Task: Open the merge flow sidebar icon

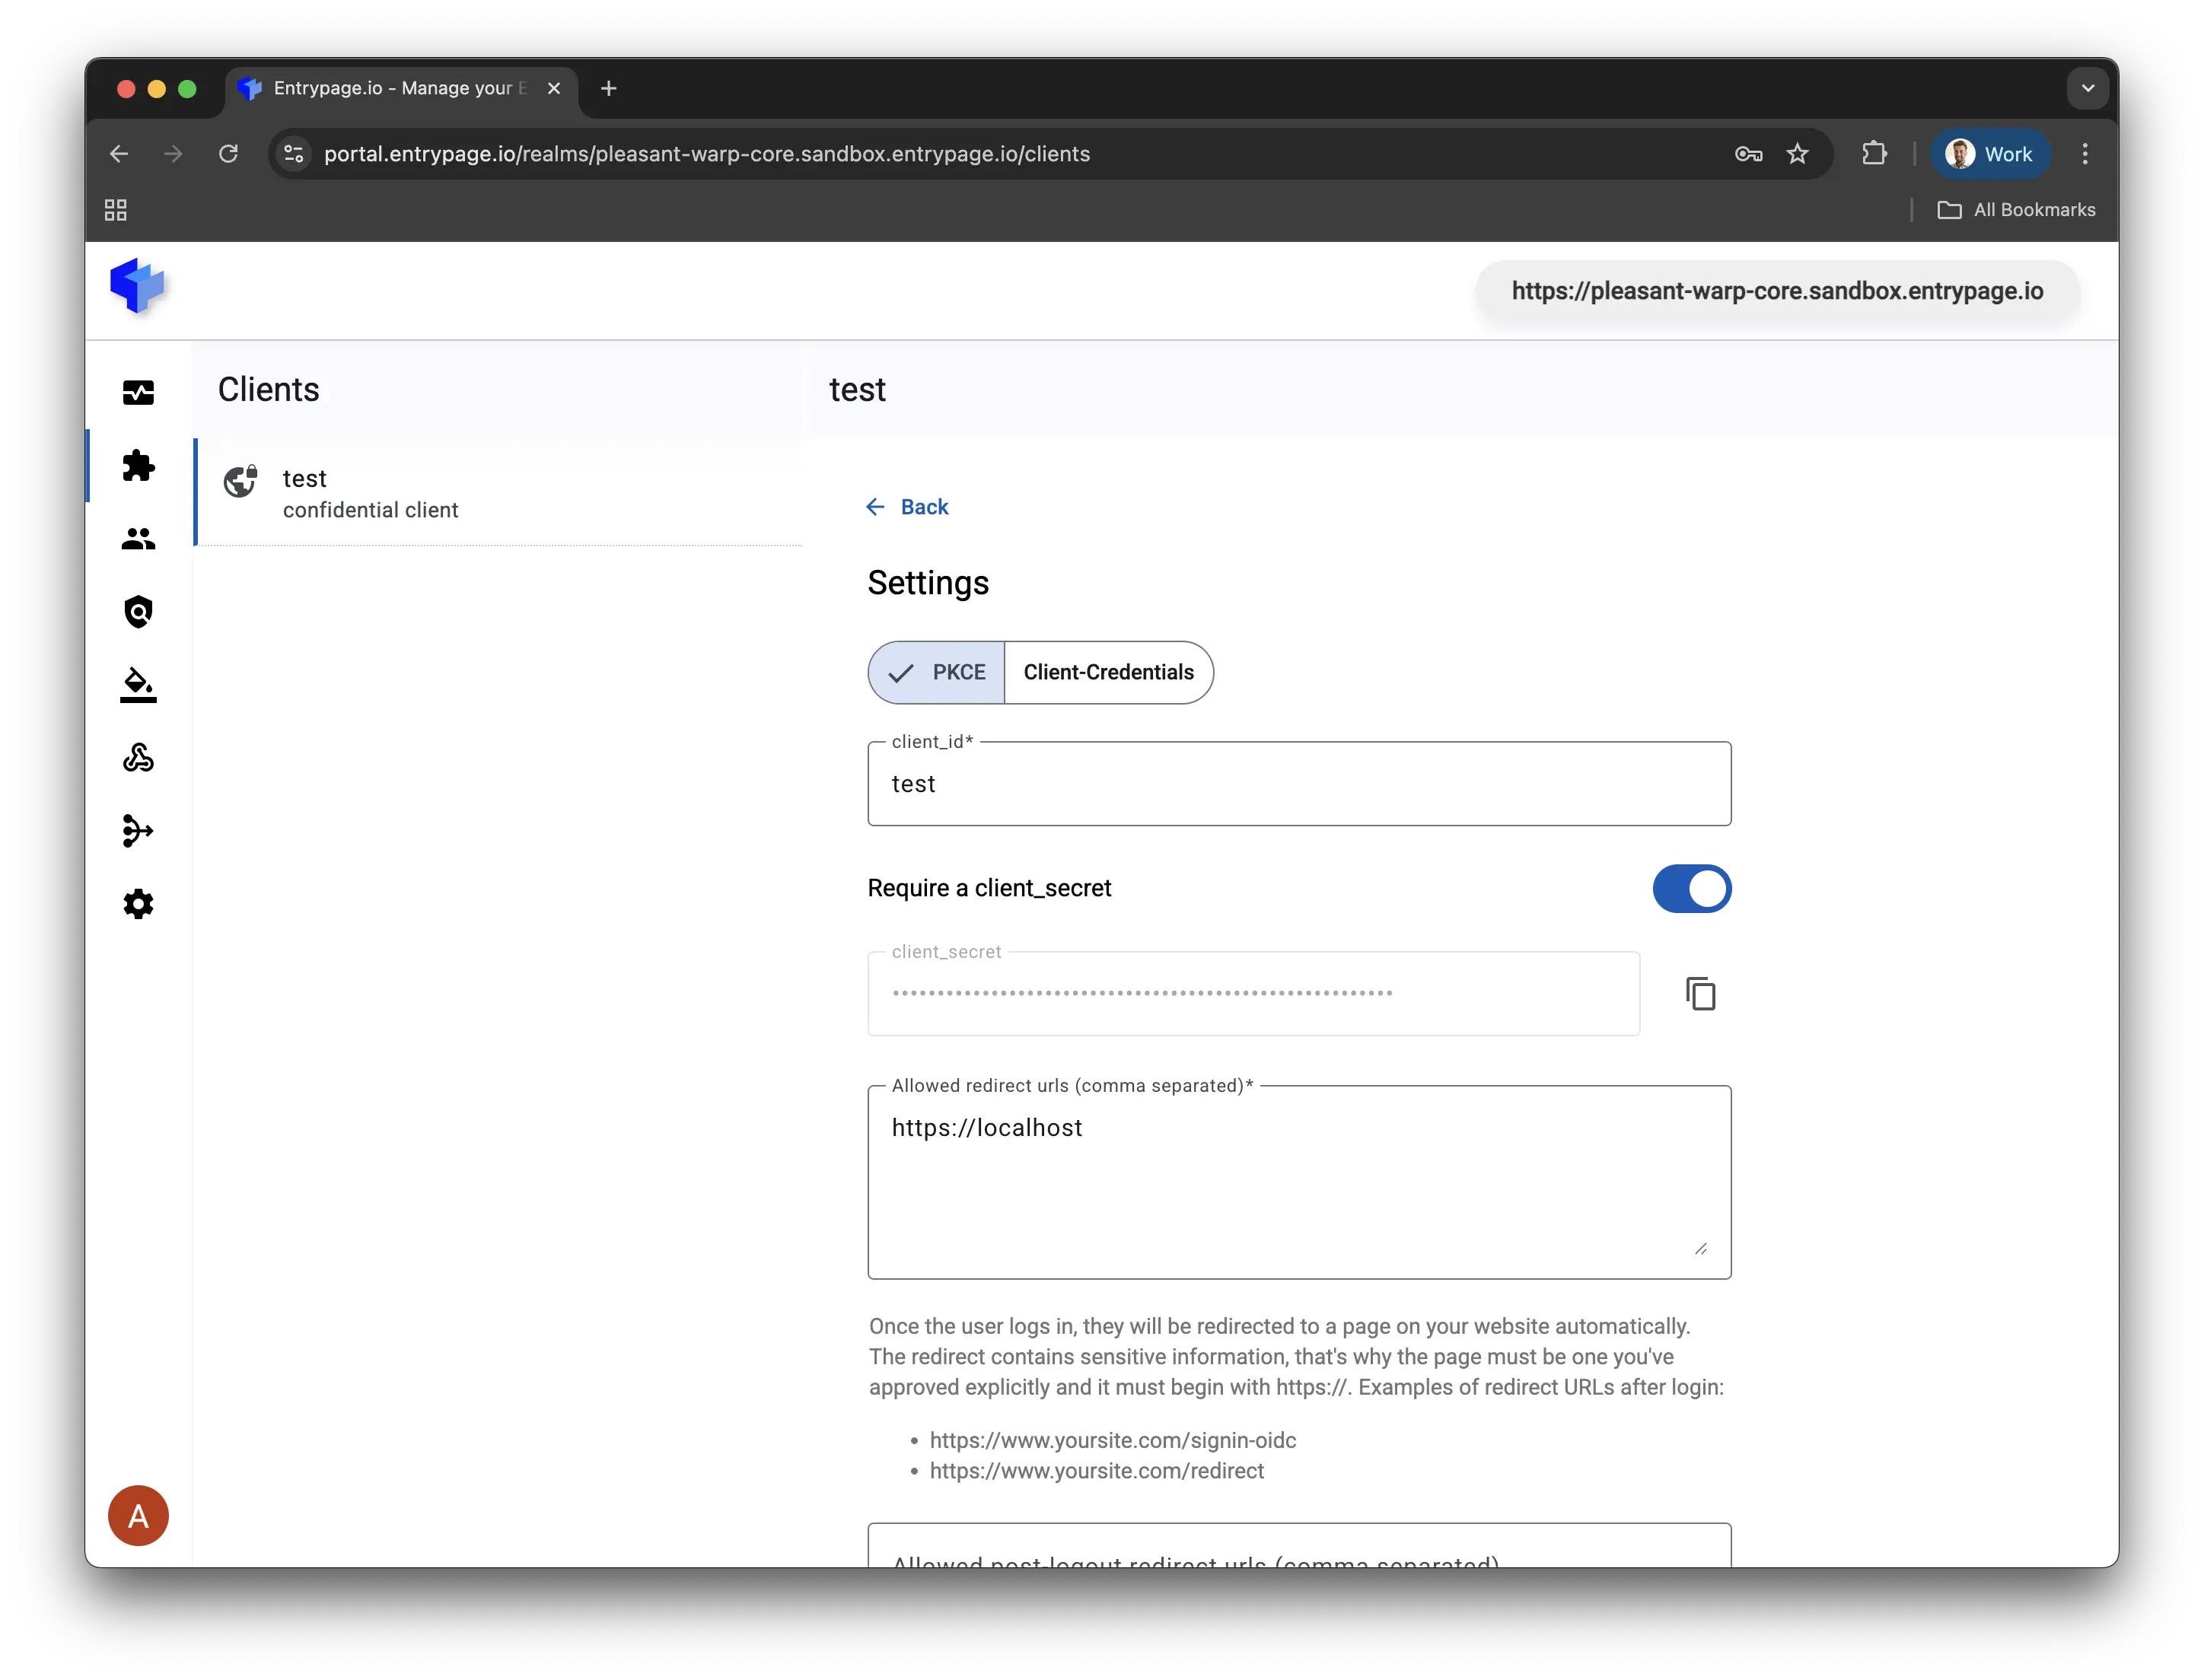Action: (138, 831)
